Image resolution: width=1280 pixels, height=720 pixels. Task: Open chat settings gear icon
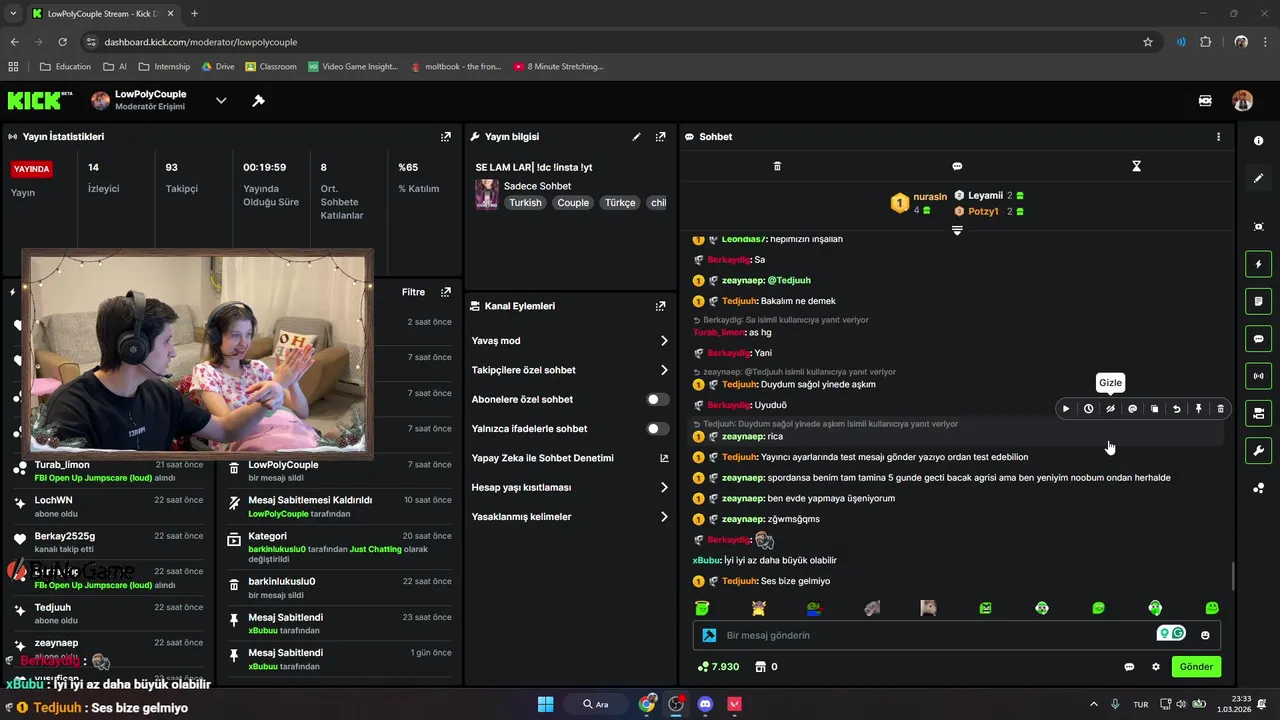point(1156,667)
